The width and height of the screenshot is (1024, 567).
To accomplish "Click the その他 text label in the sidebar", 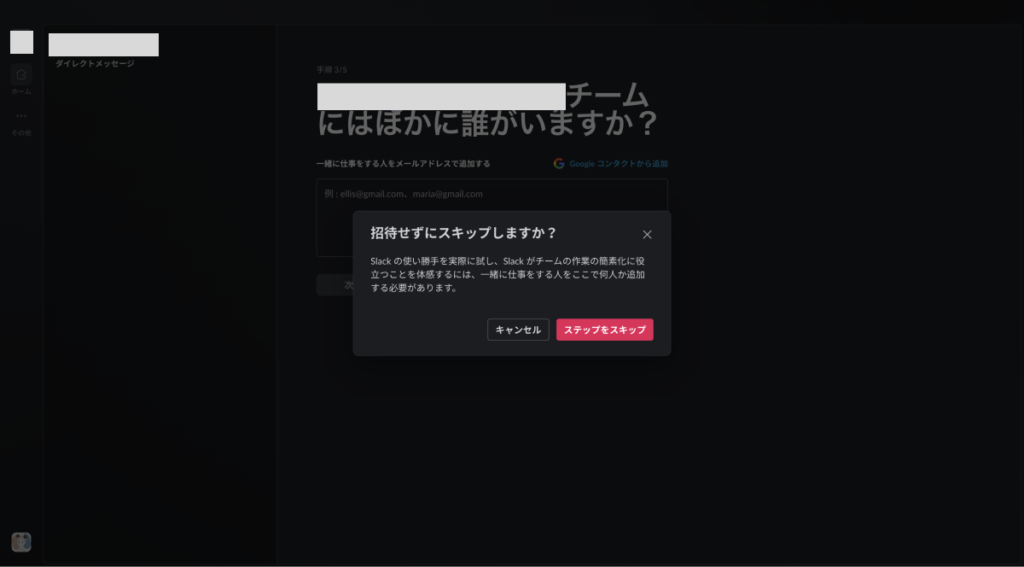I will tap(21, 132).
